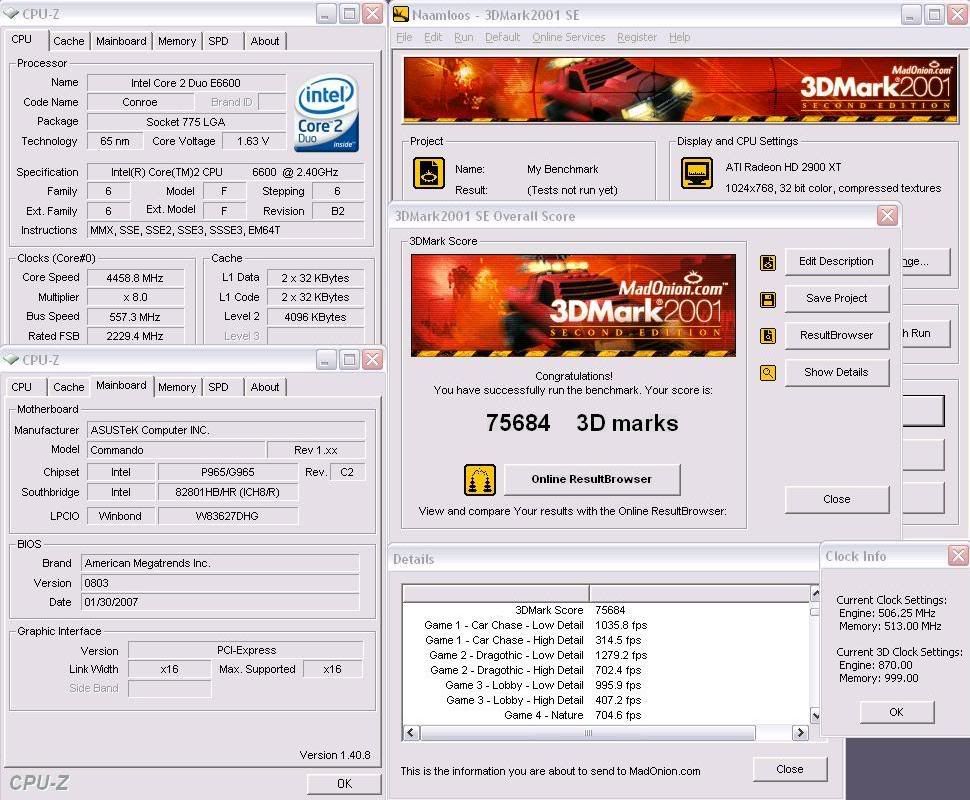Image resolution: width=970 pixels, height=800 pixels.
Task: Open the Memory tab in lower CPU-Z
Action: (177, 387)
